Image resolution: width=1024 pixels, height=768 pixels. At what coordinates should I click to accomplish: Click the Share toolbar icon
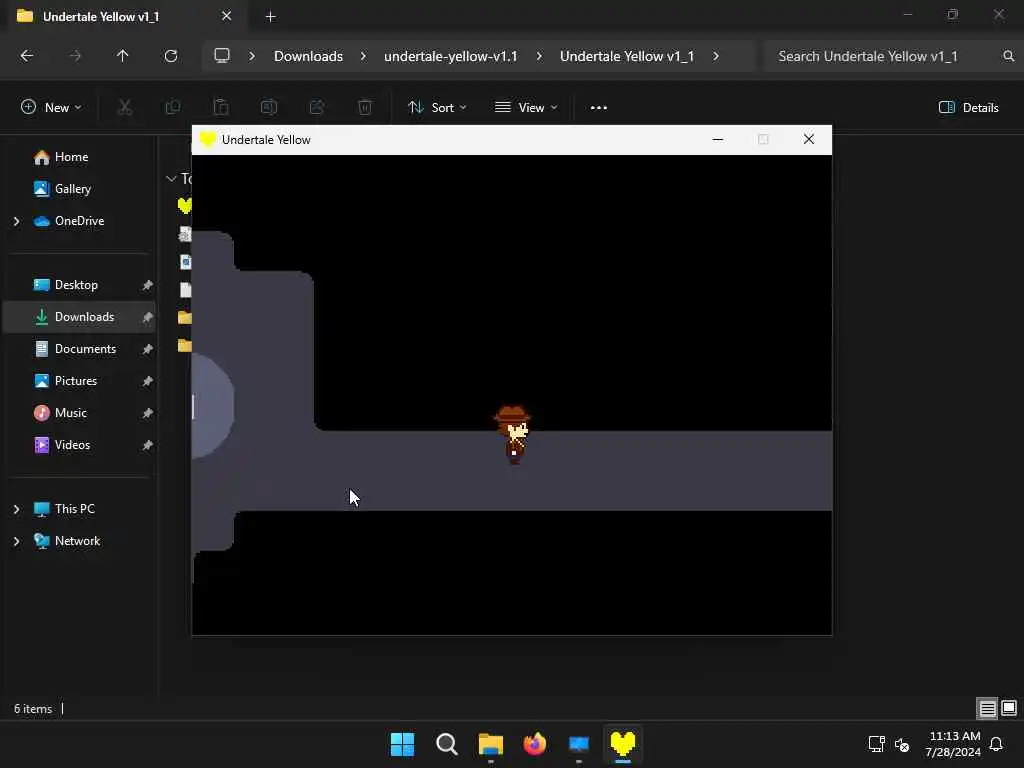click(317, 107)
